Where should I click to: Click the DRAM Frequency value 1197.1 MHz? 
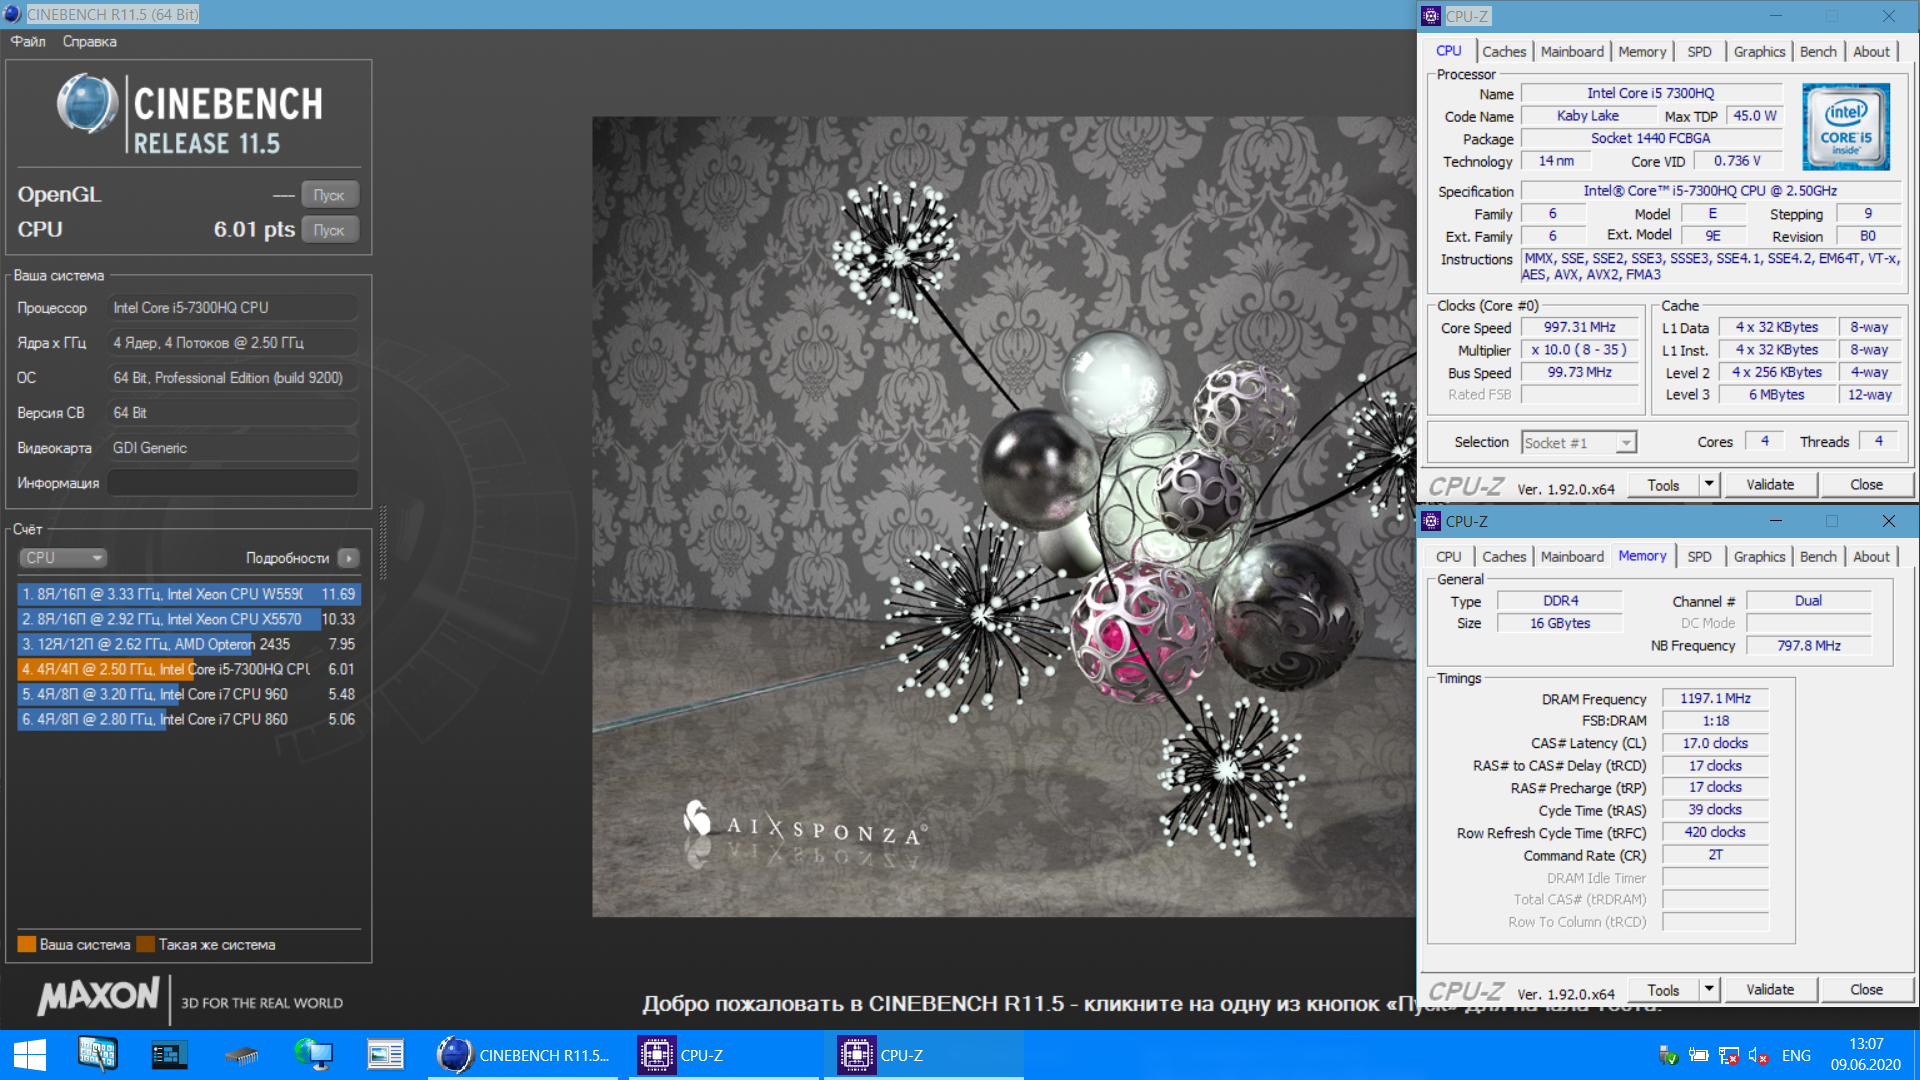pyautogui.click(x=1715, y=698)
